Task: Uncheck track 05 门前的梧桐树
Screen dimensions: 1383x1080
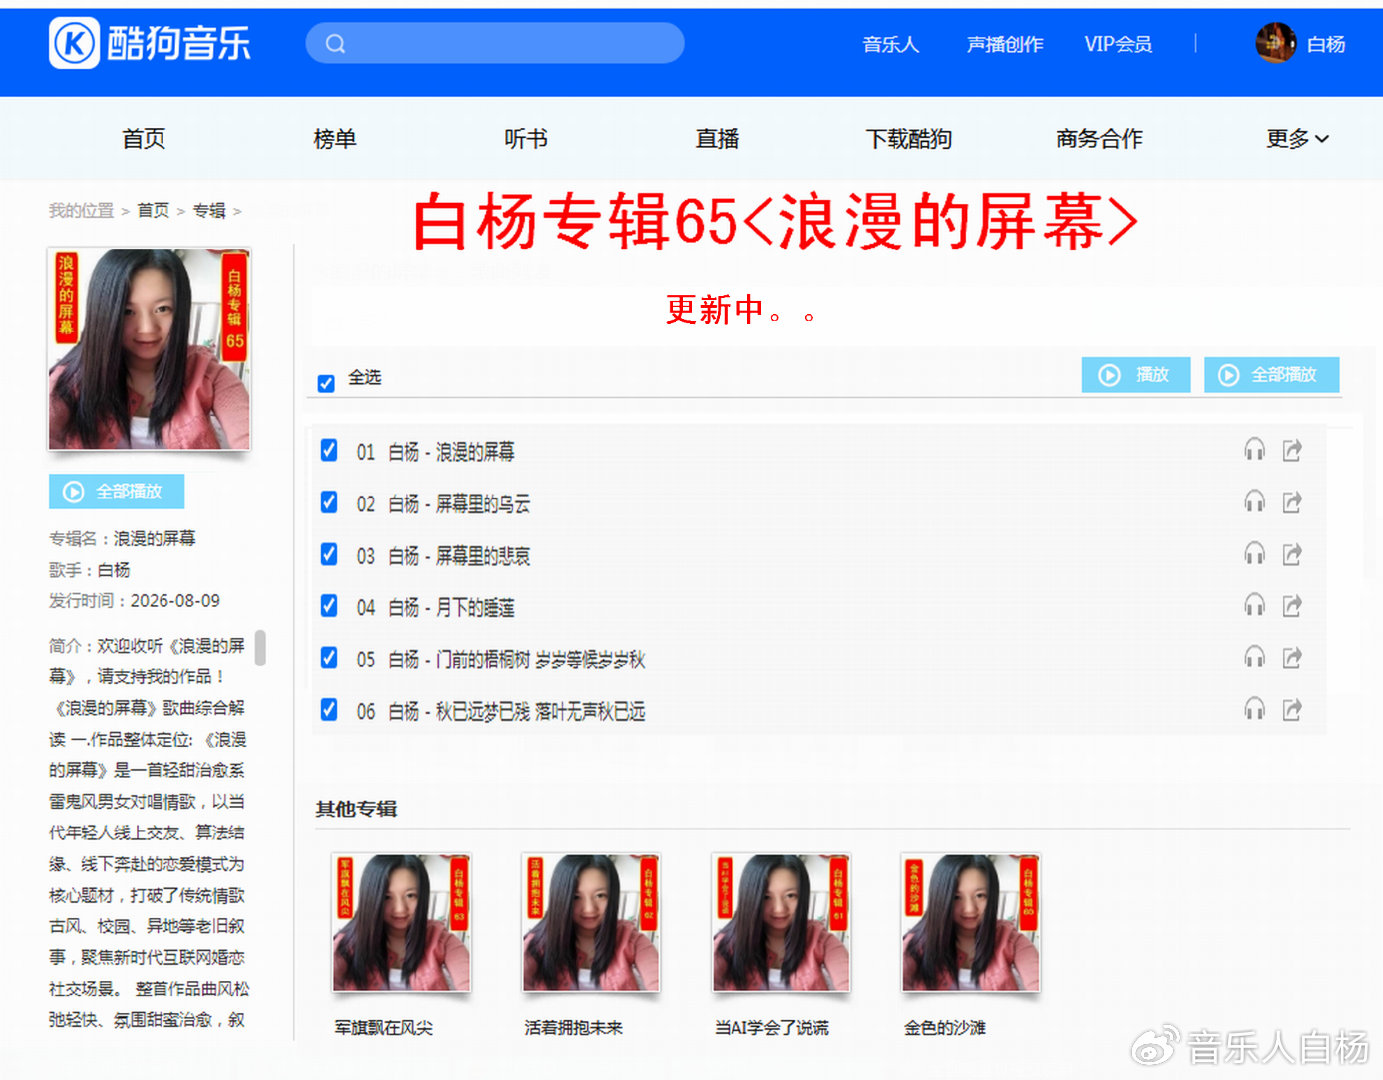Action: [329, 658]
